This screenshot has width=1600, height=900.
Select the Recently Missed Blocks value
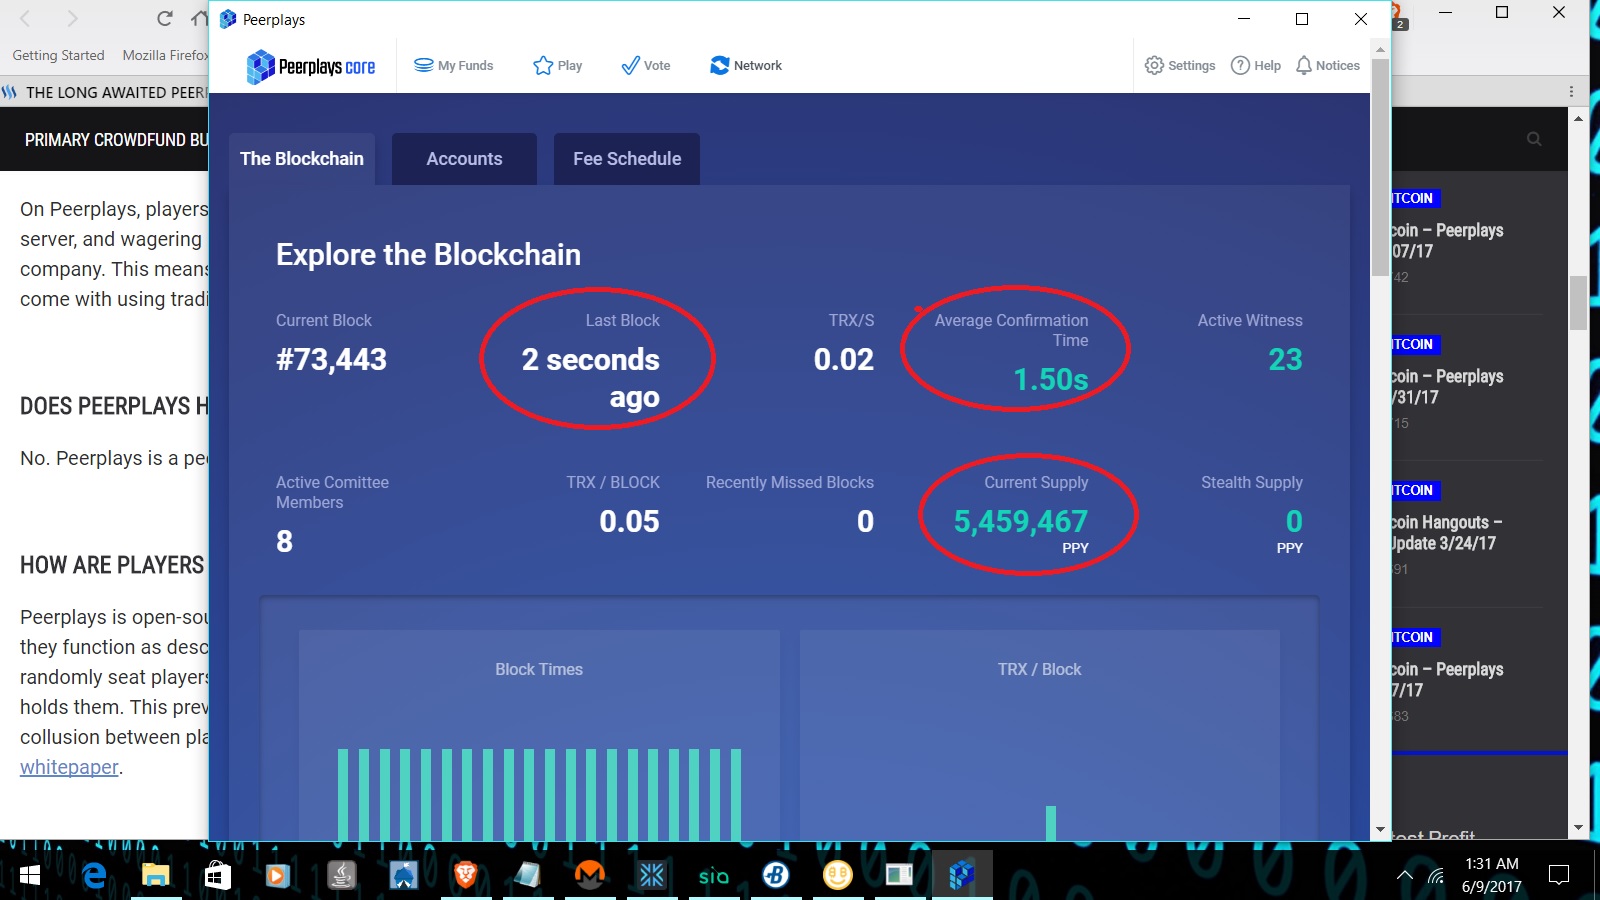tap(865, 522)
